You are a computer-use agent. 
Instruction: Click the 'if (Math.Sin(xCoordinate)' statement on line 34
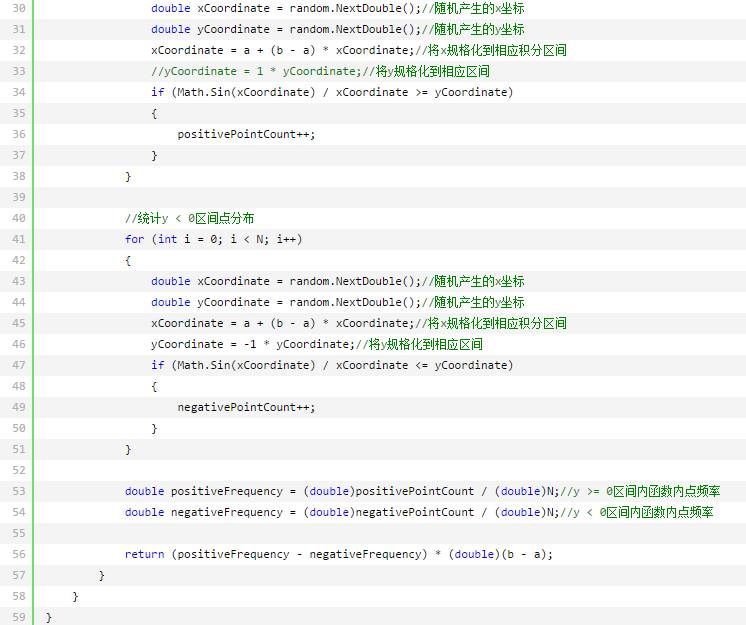click(x=233, y=92)
